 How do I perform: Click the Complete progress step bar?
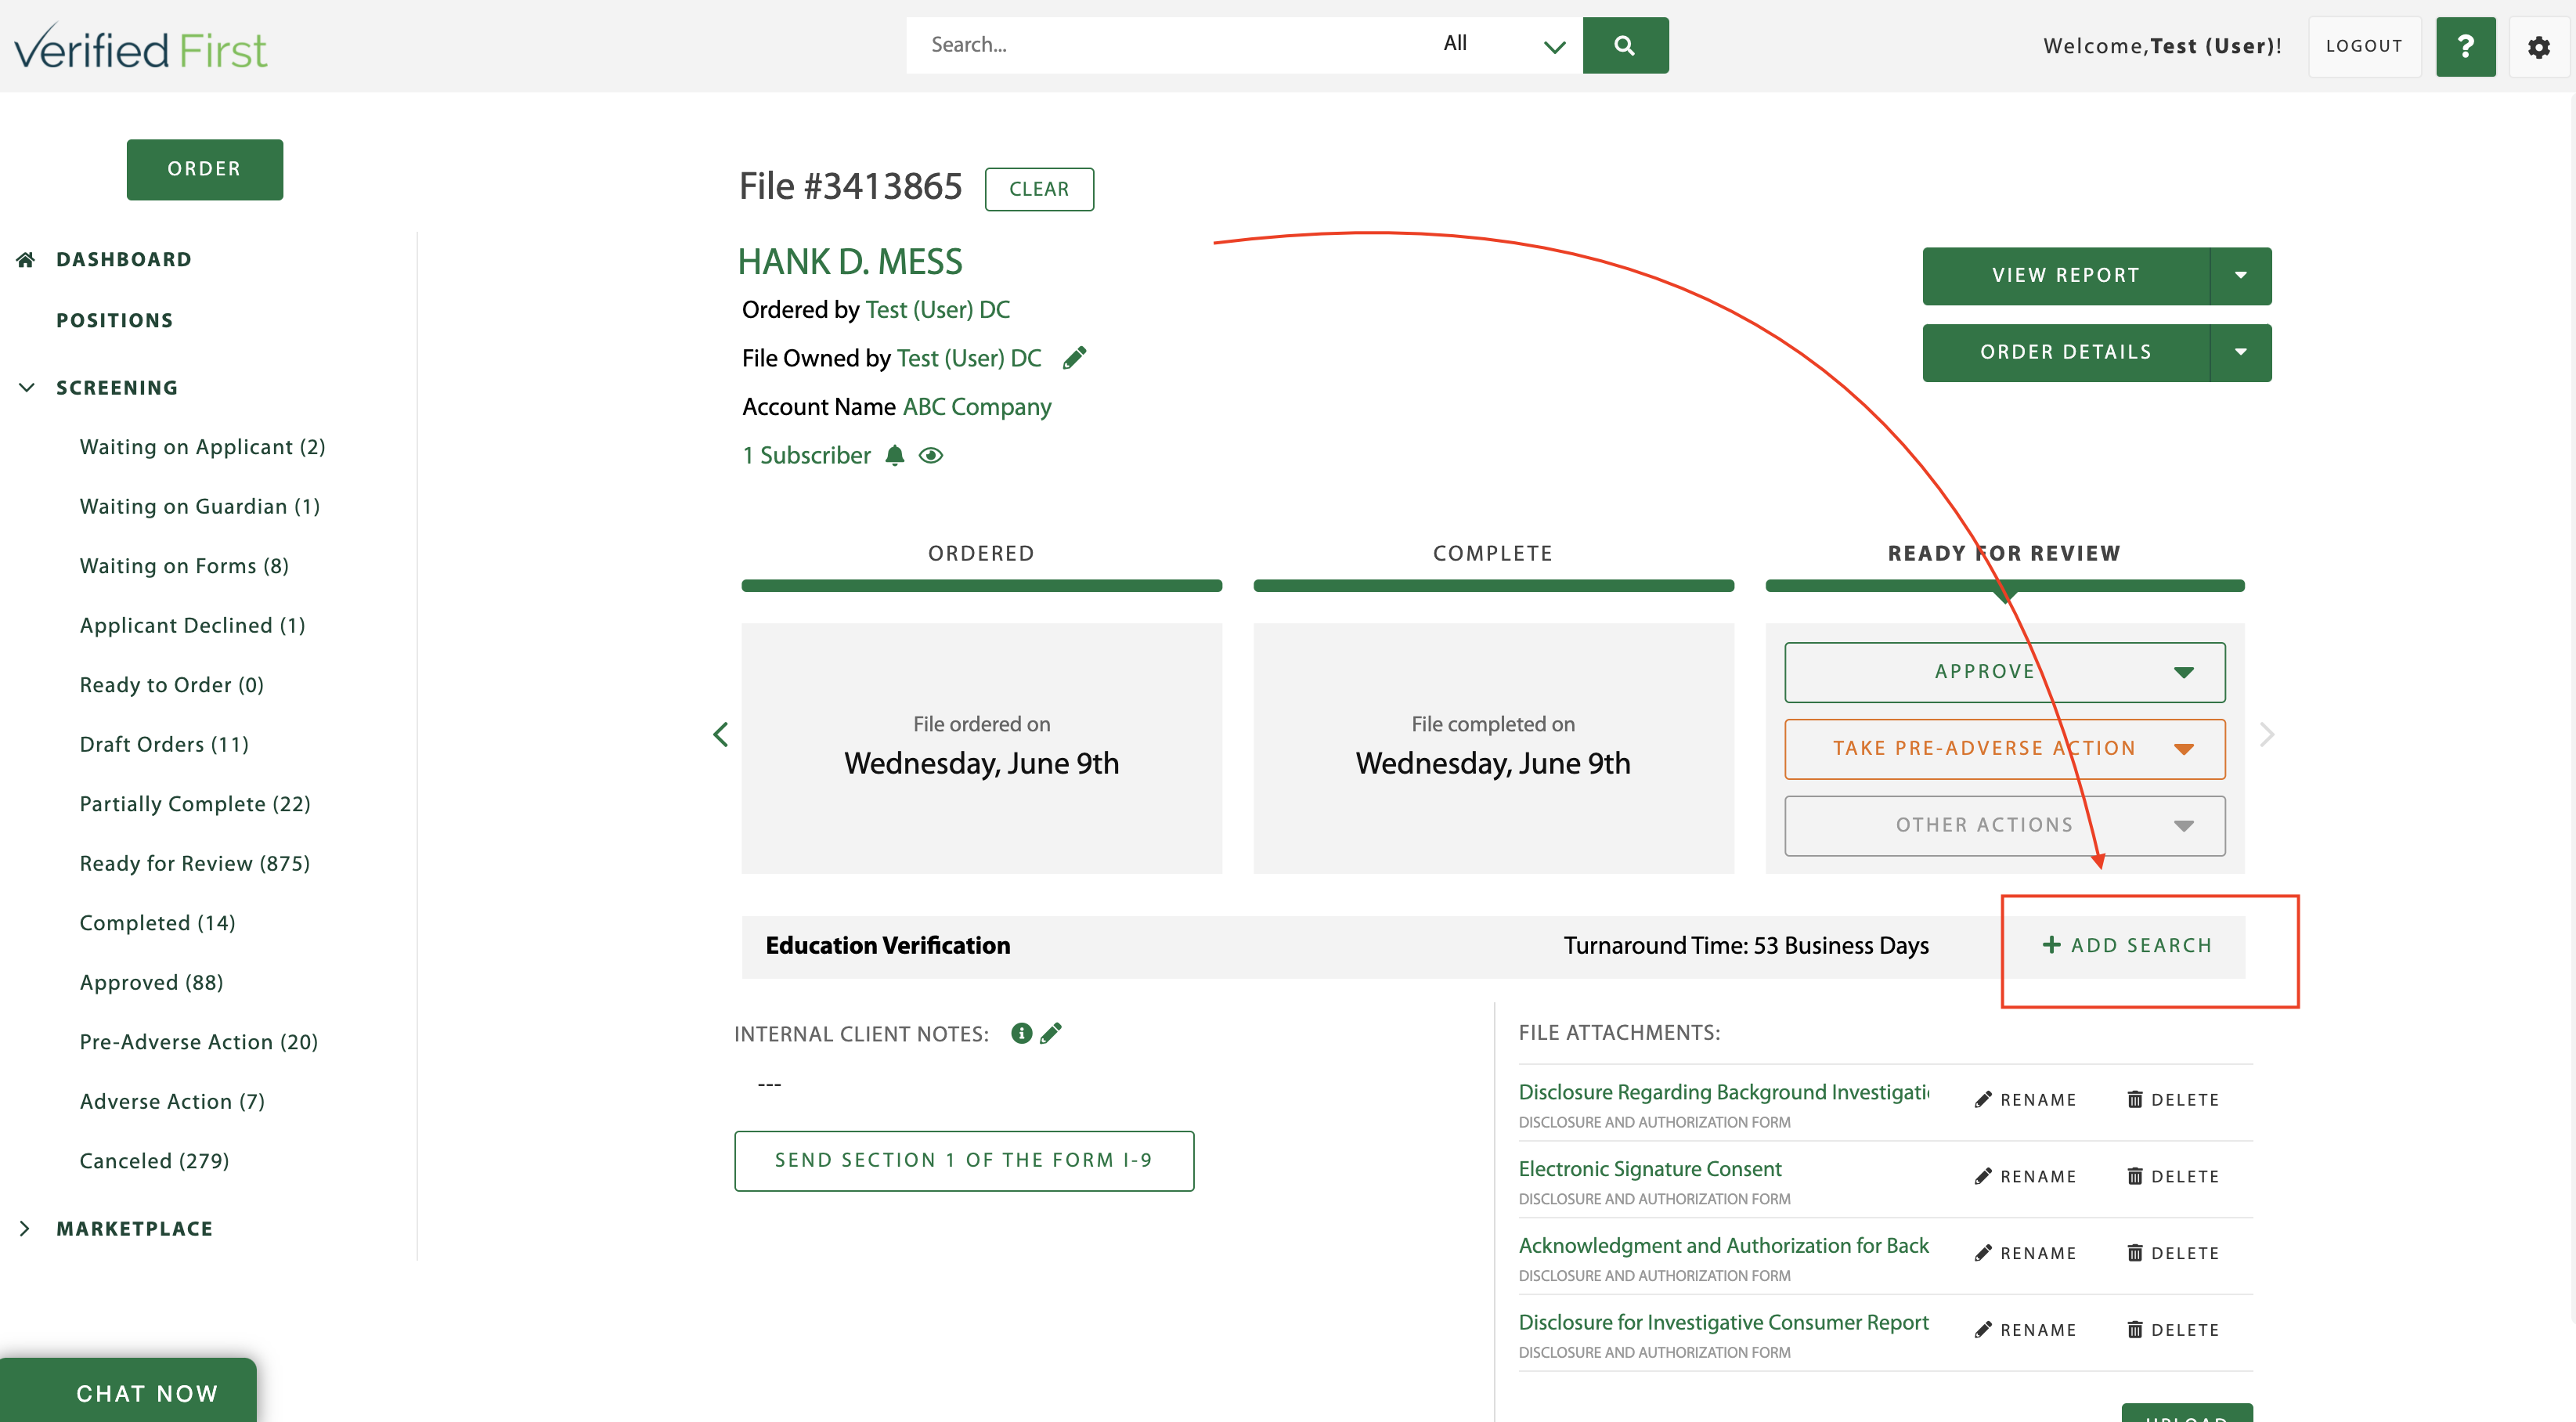click(x=1494, y=585)
